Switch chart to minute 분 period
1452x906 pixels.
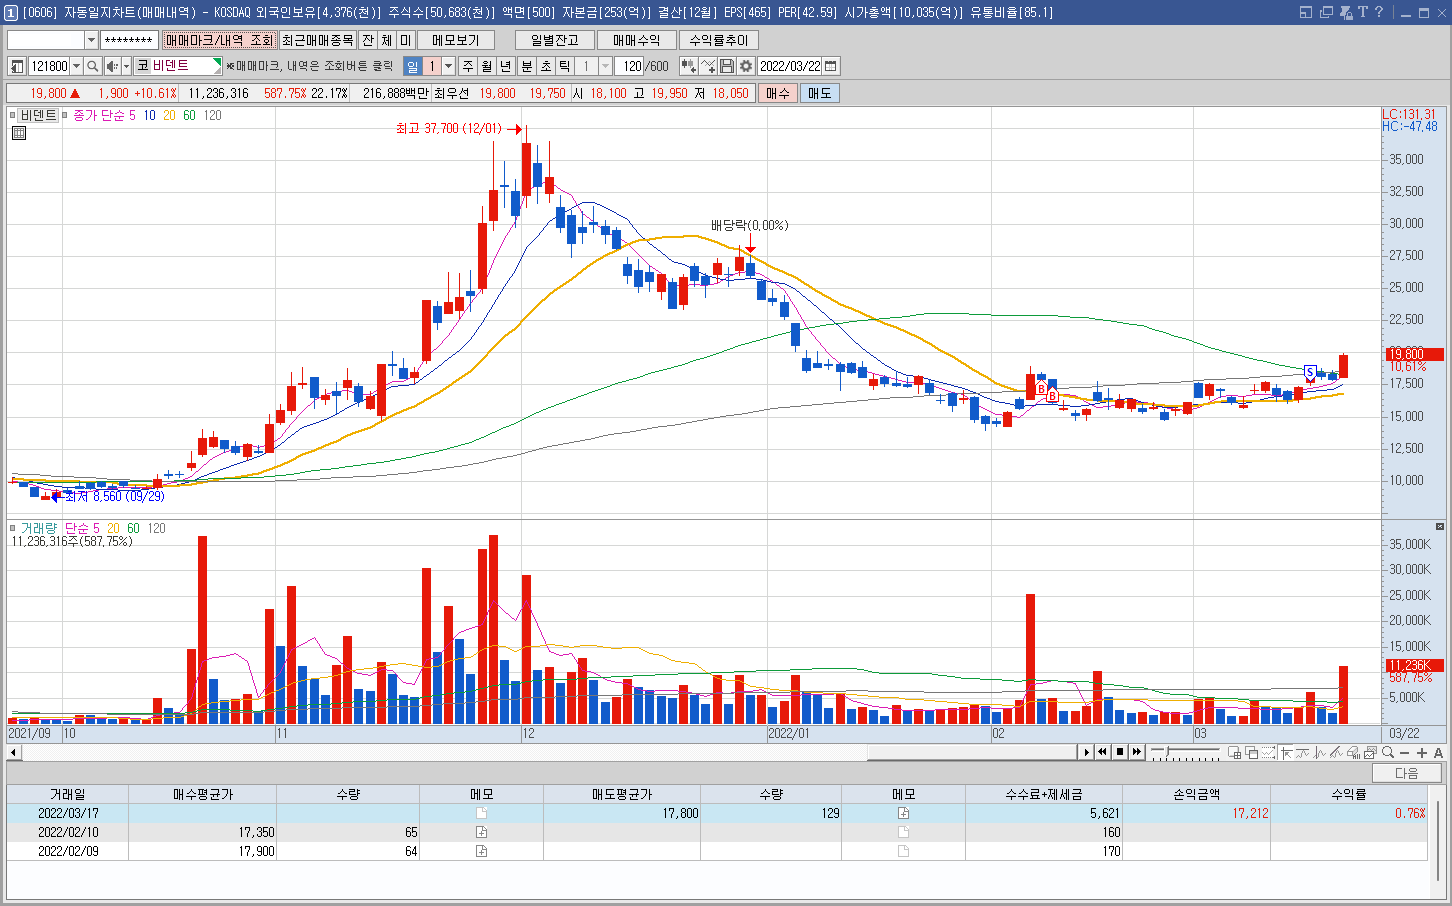tap(527, 66)
